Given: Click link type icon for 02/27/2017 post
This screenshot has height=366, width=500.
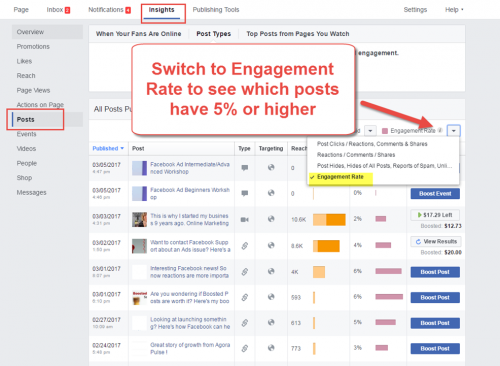Looking at the screenshot, I should point(245,323).
